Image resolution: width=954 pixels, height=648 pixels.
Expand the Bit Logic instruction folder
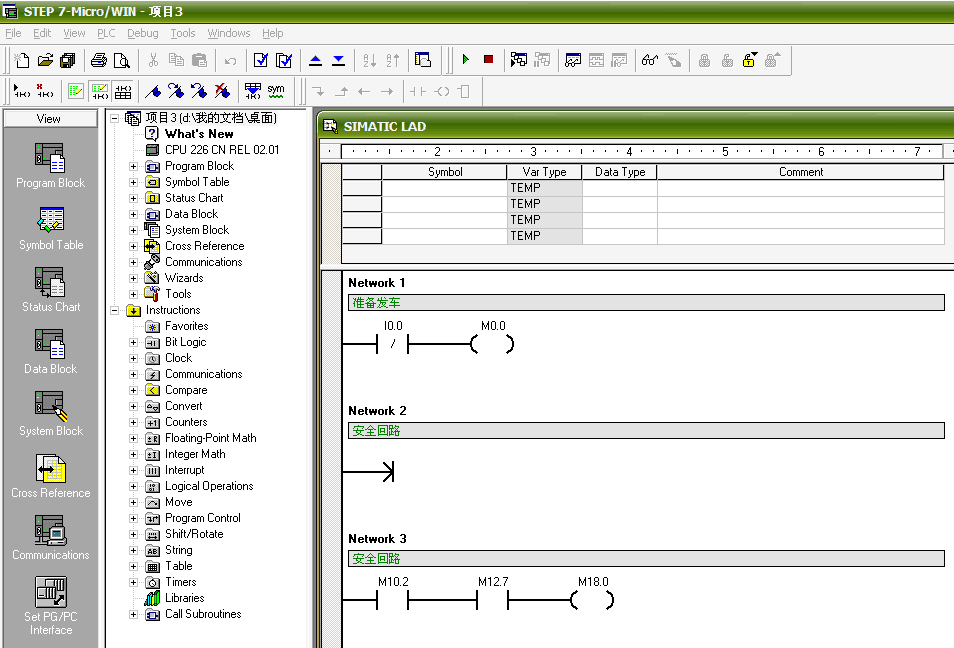(x=134, y=342)
